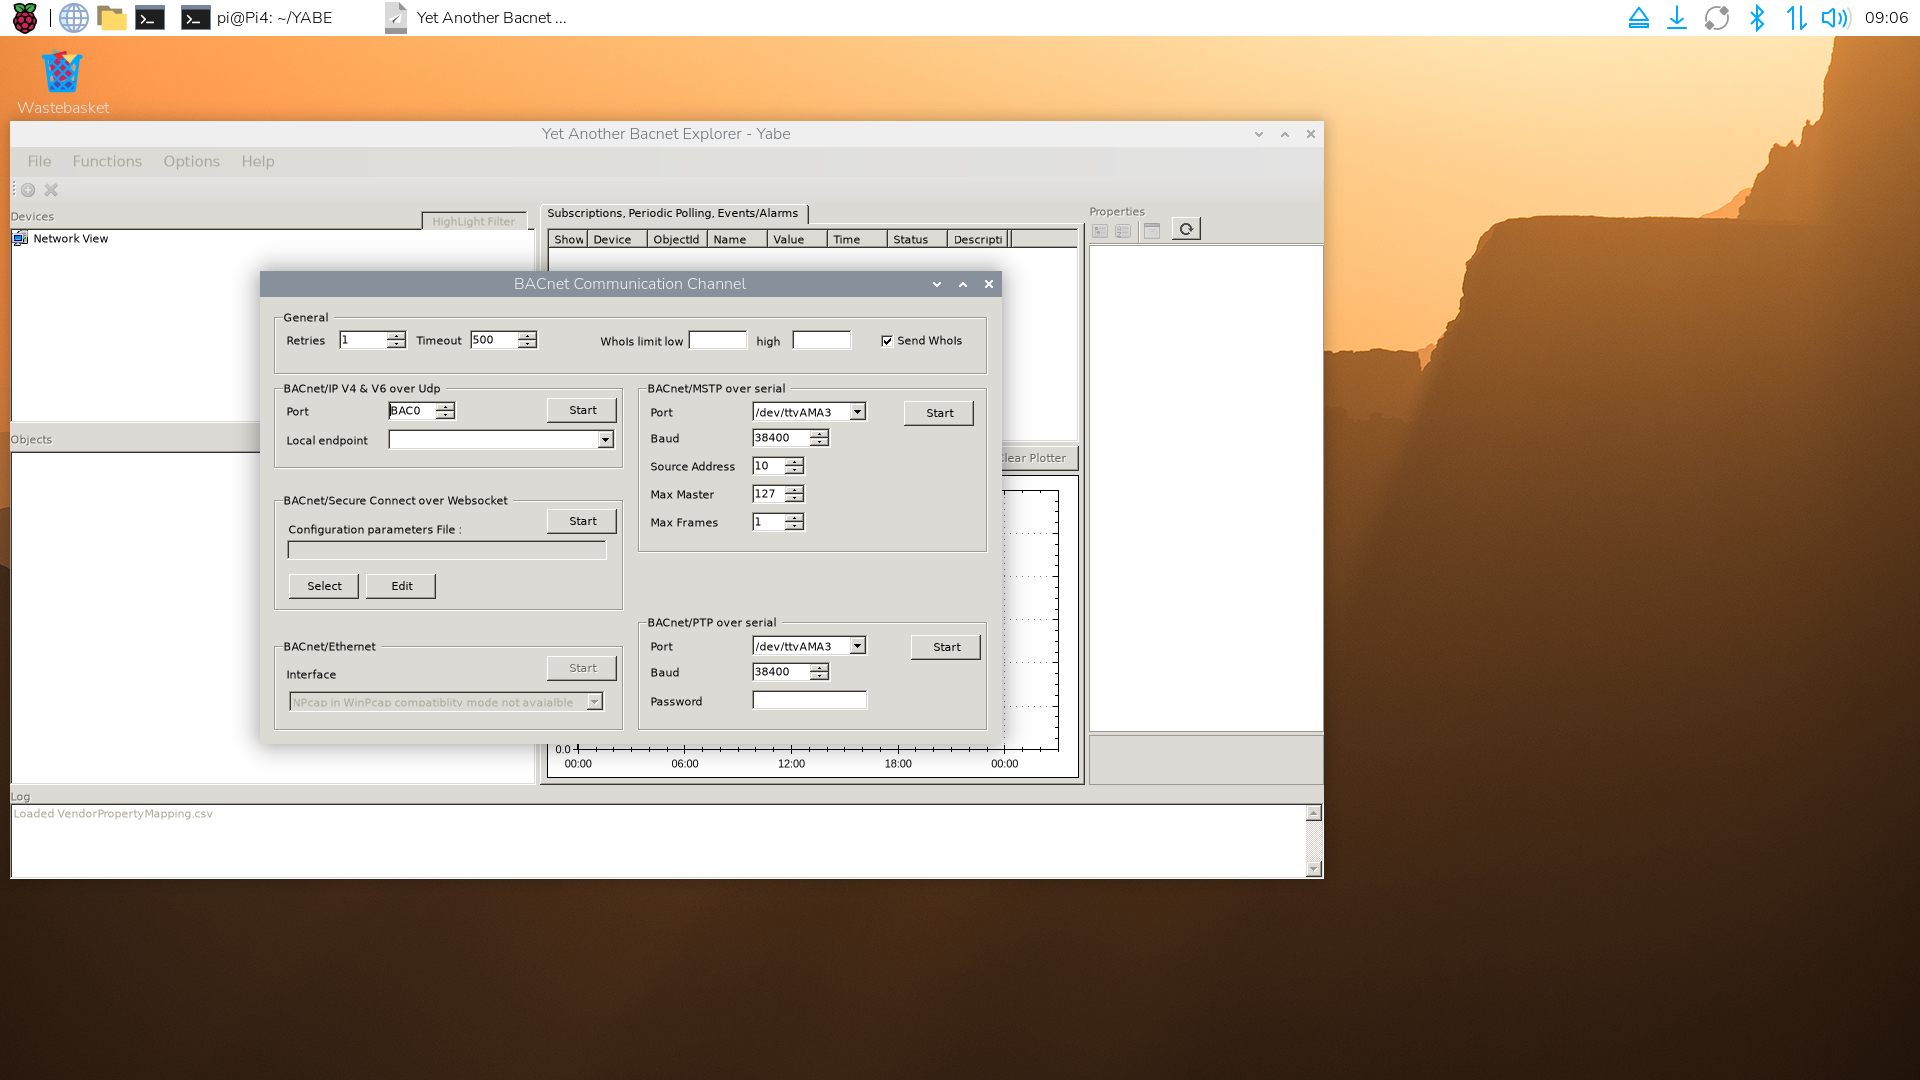Click the WhoIs limit low field
Viewport: 1920px width, 1080px height.
pyautogui.click(x=718, y=341)
